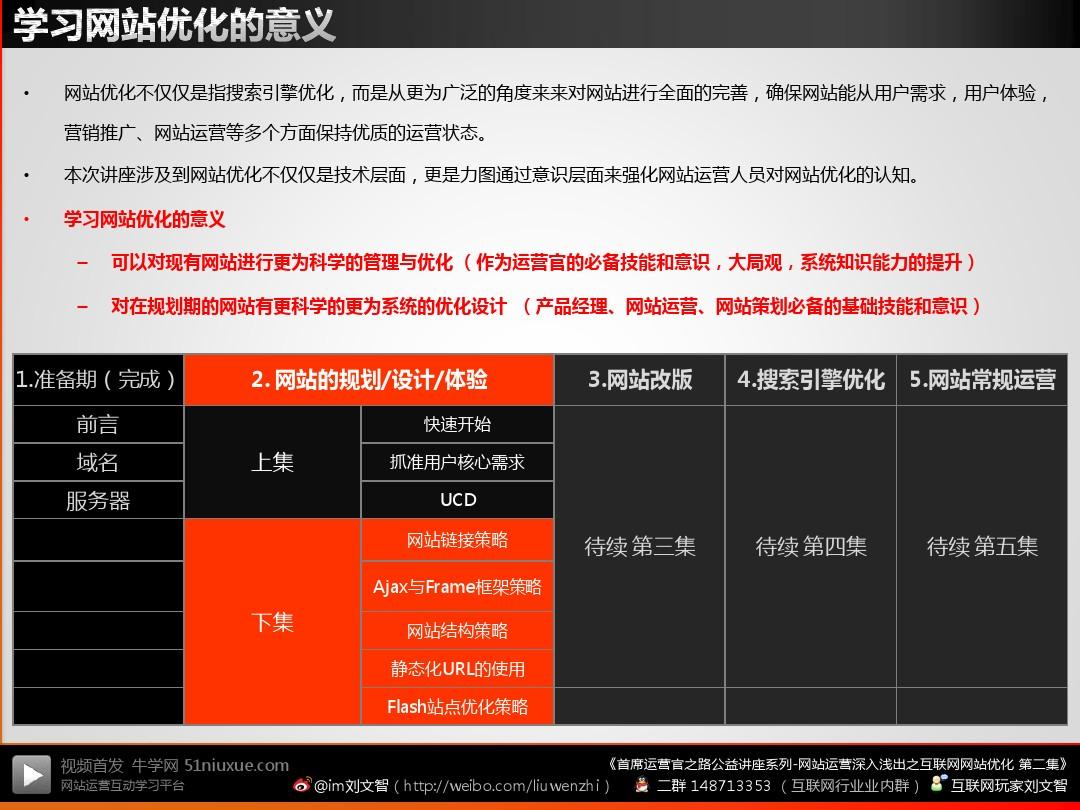Click the Flash站点优化策略 cell
The image size is (1080, 810).
click(x=457, y=707)
